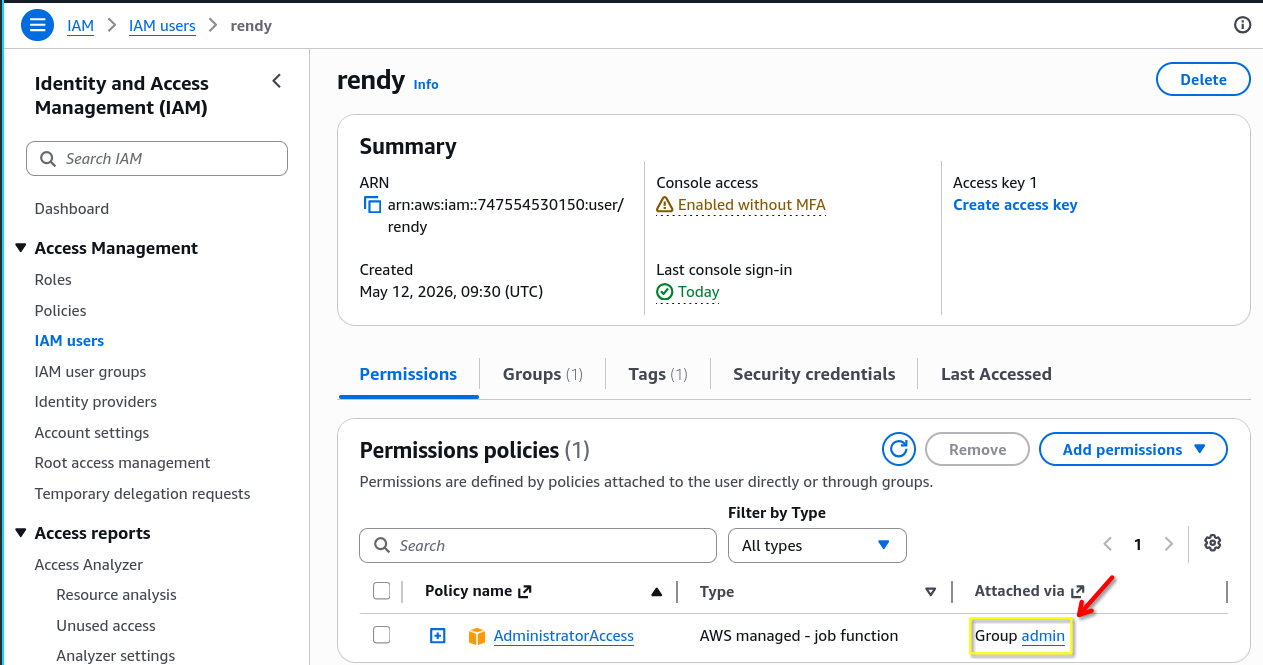Viewport: 1263px width, 665px height.
Task: Click the Delete user button
Action: pyautogui.click(x=1203, y=79)
